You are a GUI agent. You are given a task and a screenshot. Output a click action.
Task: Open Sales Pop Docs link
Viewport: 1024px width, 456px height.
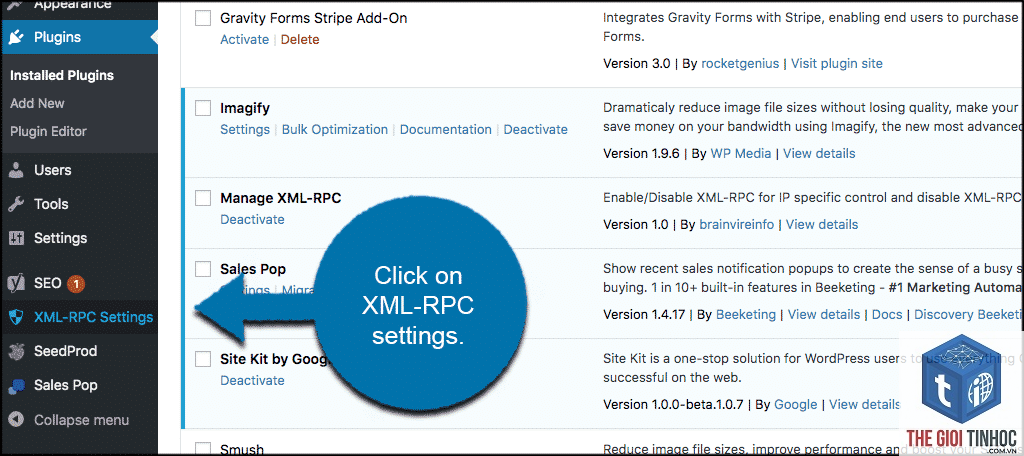(887, 314)
